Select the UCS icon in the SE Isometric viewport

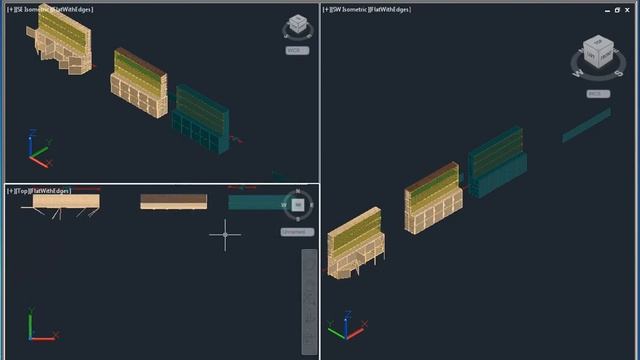coord(40,149)
